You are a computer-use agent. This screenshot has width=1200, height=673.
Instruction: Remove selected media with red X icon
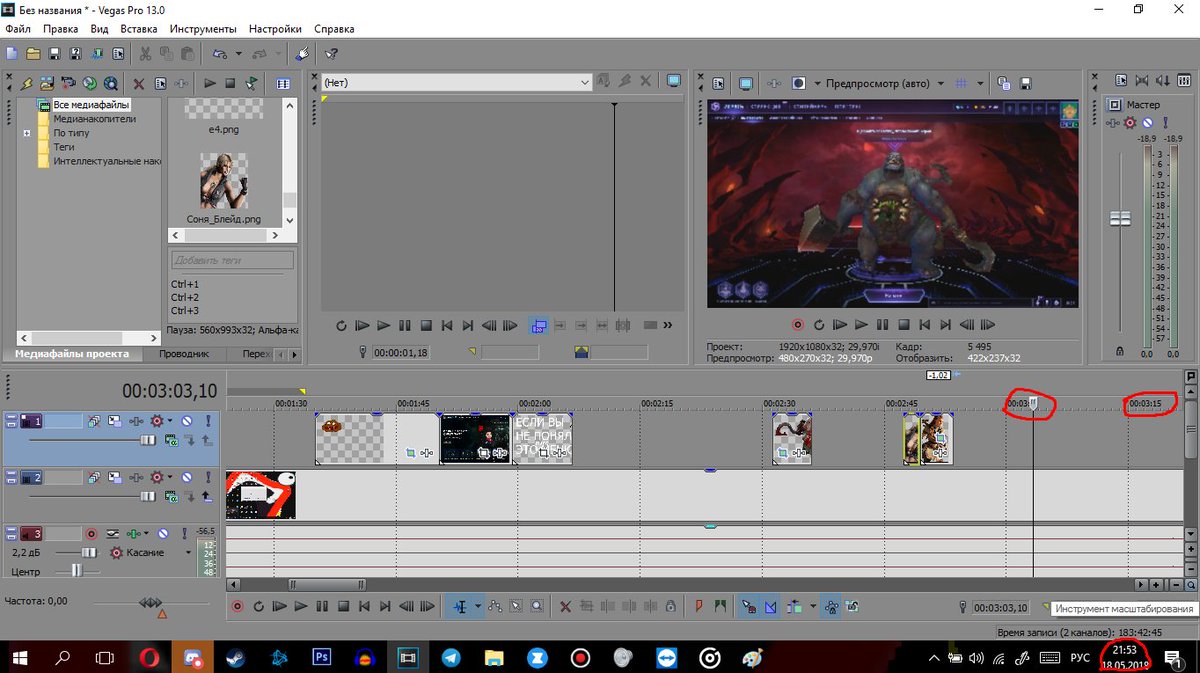(x=139, y=84)
